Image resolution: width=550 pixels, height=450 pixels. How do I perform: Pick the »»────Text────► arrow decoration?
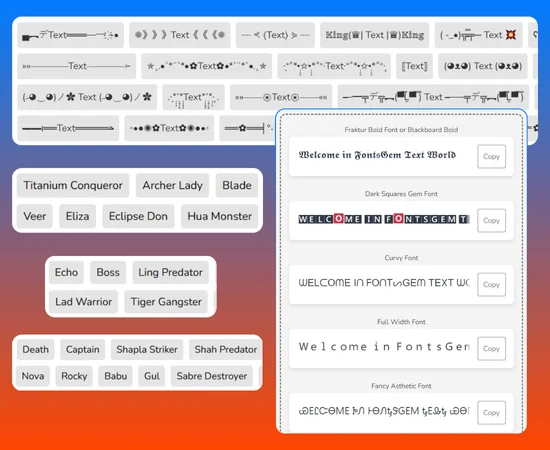[76, 66]
